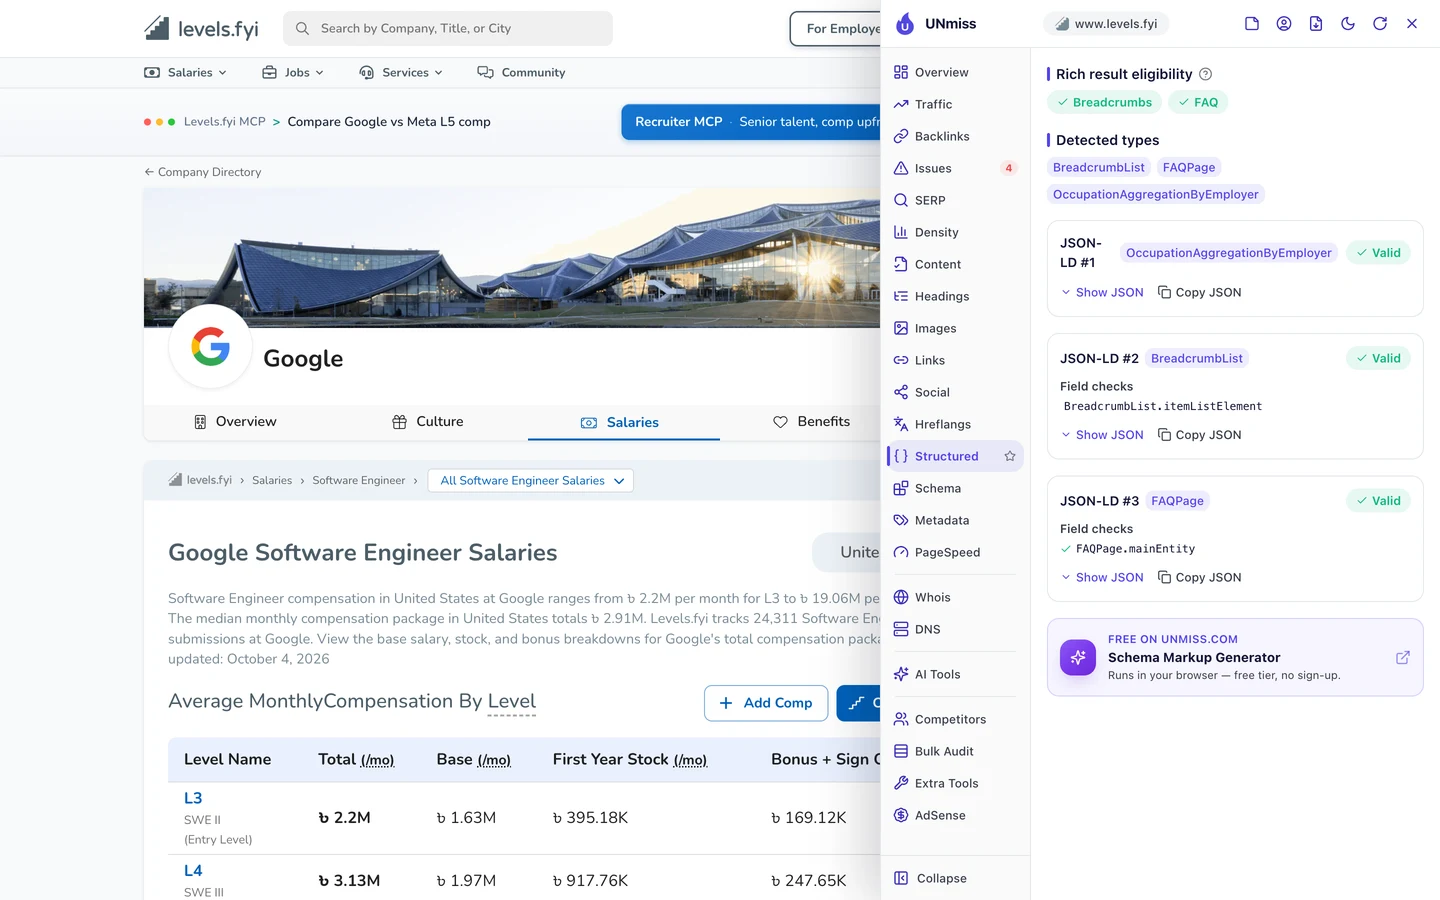This screenshot has height=900, width=1440.
Task: Open the Jobs dropdown in levels.fyi nav
Action: click(x=293, y=72)
